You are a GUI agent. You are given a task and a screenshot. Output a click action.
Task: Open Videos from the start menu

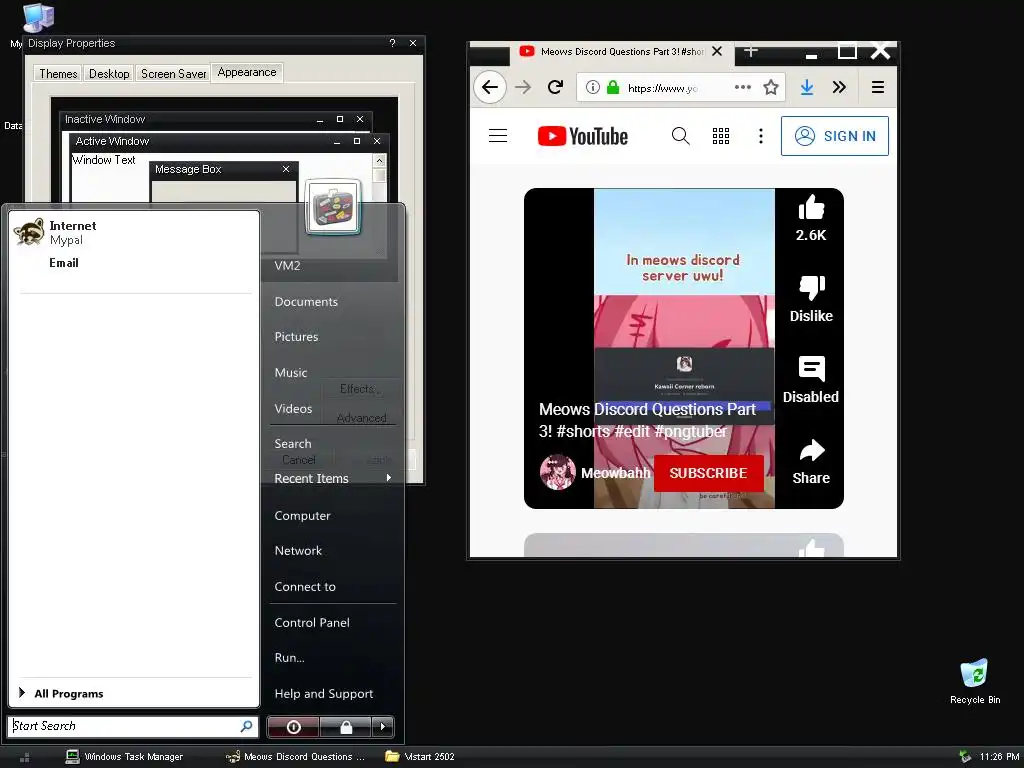point(293,409)
